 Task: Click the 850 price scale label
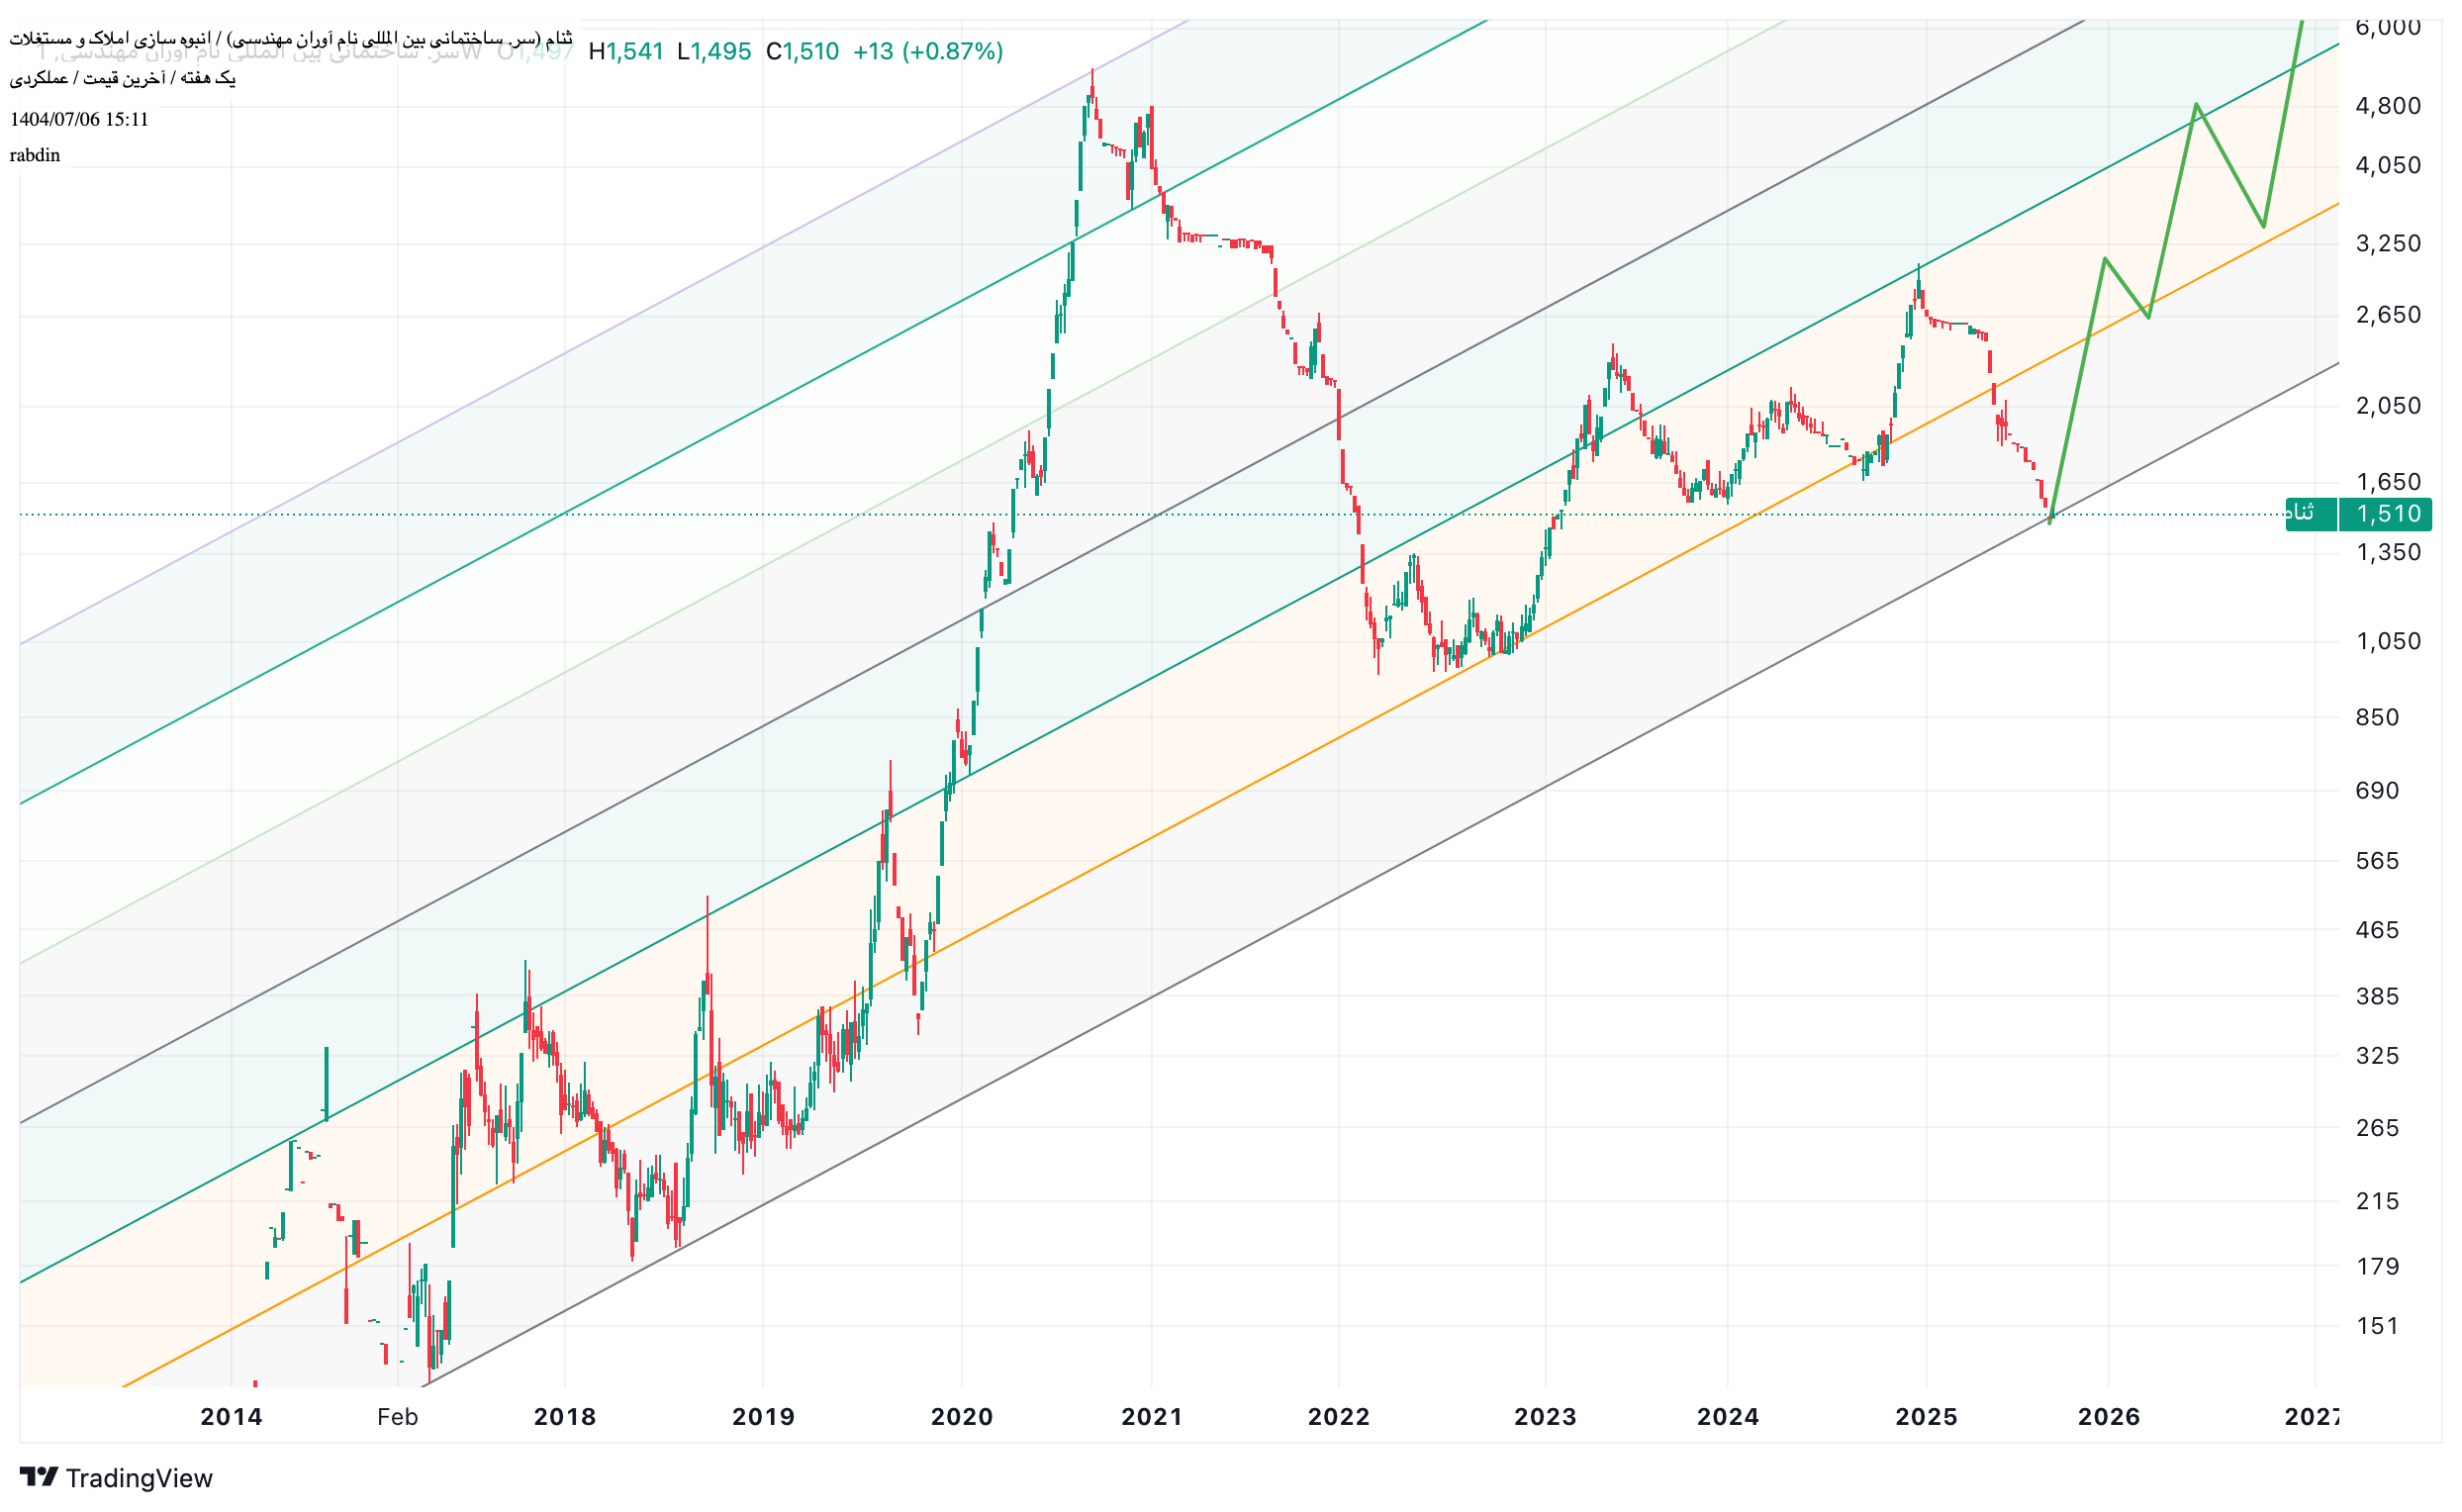pos(2377,717)
